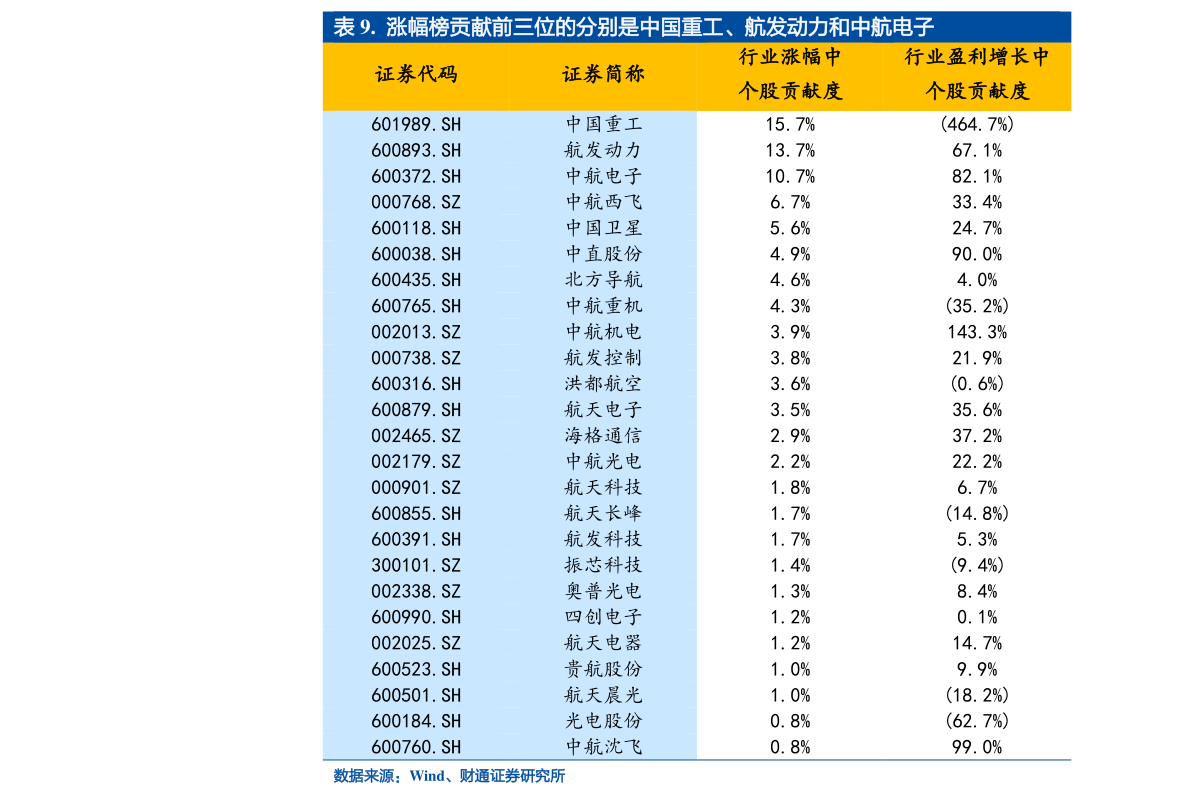The image size is (1191, 805).
Task: Click the 证券代码 column header
Action: point(416,74)
